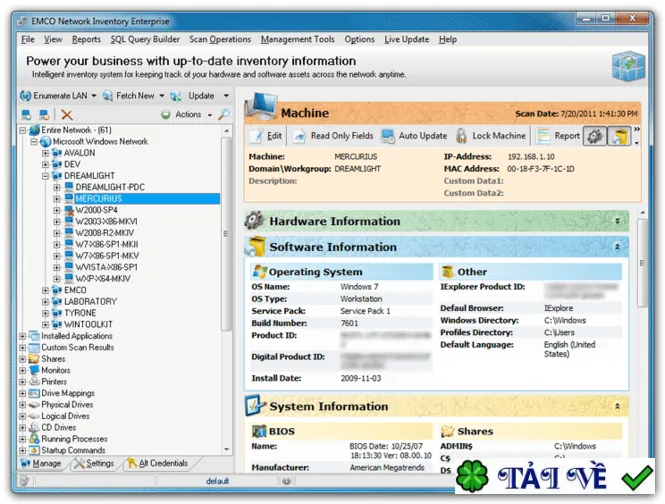Image resolution: width=665 pixels, height=504 pixels.
Task: Click the details pane vertical scrollbar
Action: [643, 263]
